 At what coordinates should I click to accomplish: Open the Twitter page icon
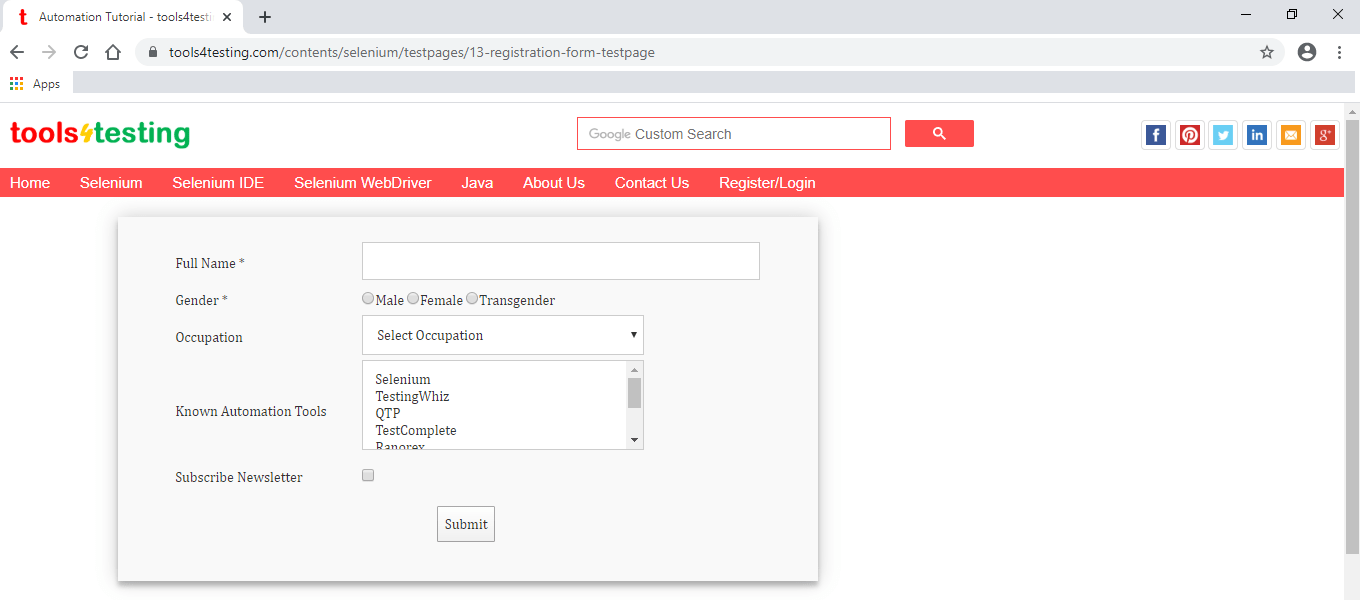point(1223,134)
